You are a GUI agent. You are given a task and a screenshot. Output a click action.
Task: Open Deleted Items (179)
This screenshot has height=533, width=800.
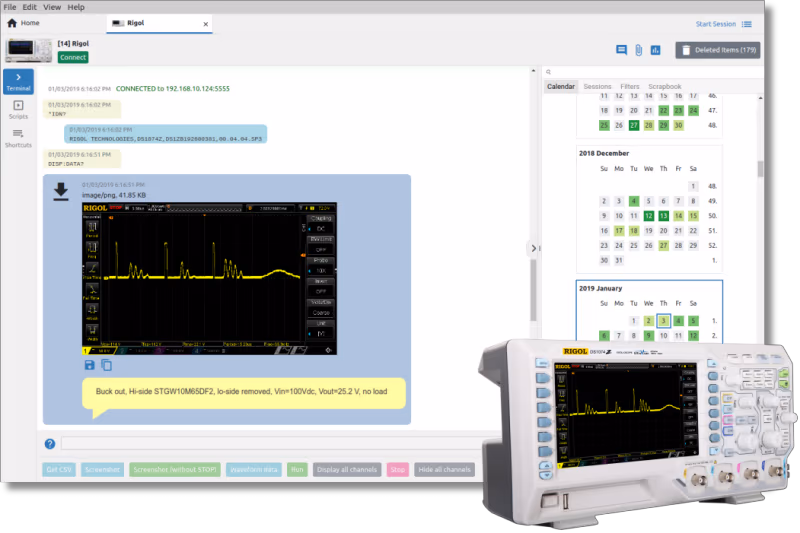[x=717, y=50]
